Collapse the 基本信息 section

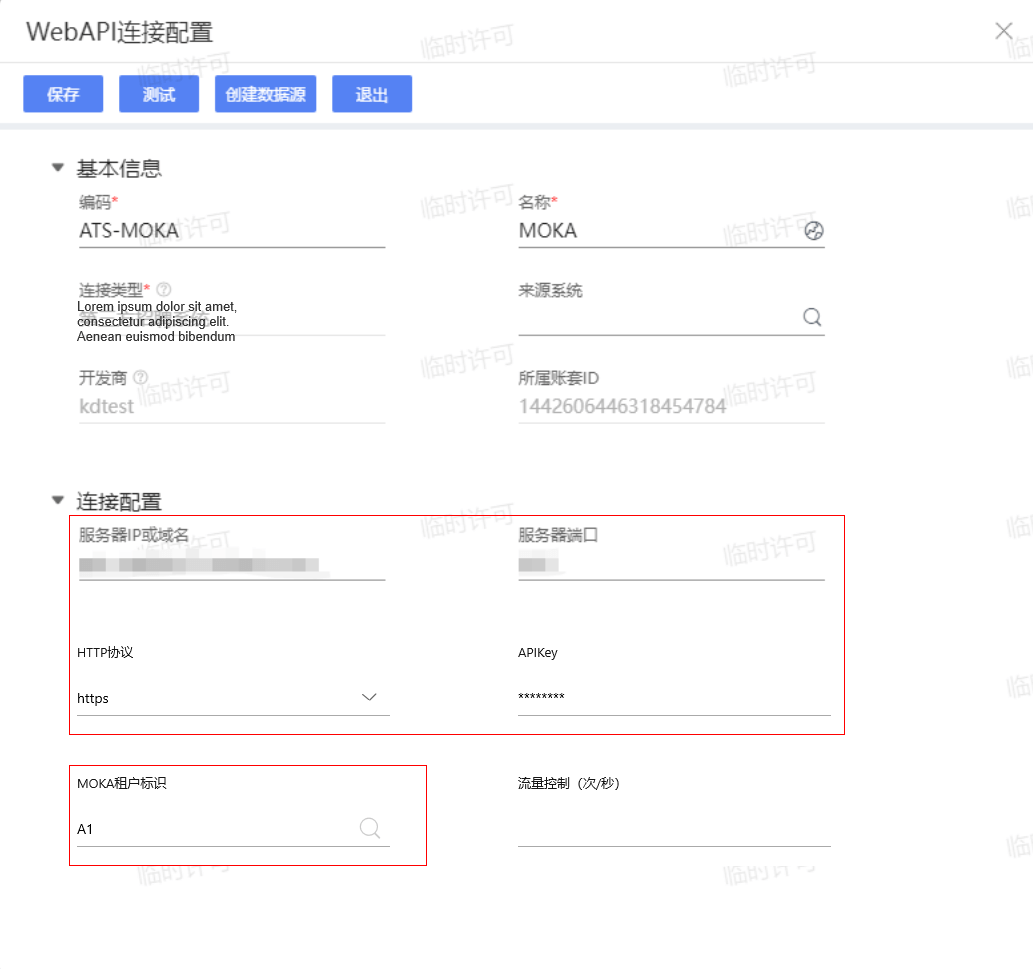[58, 168]
